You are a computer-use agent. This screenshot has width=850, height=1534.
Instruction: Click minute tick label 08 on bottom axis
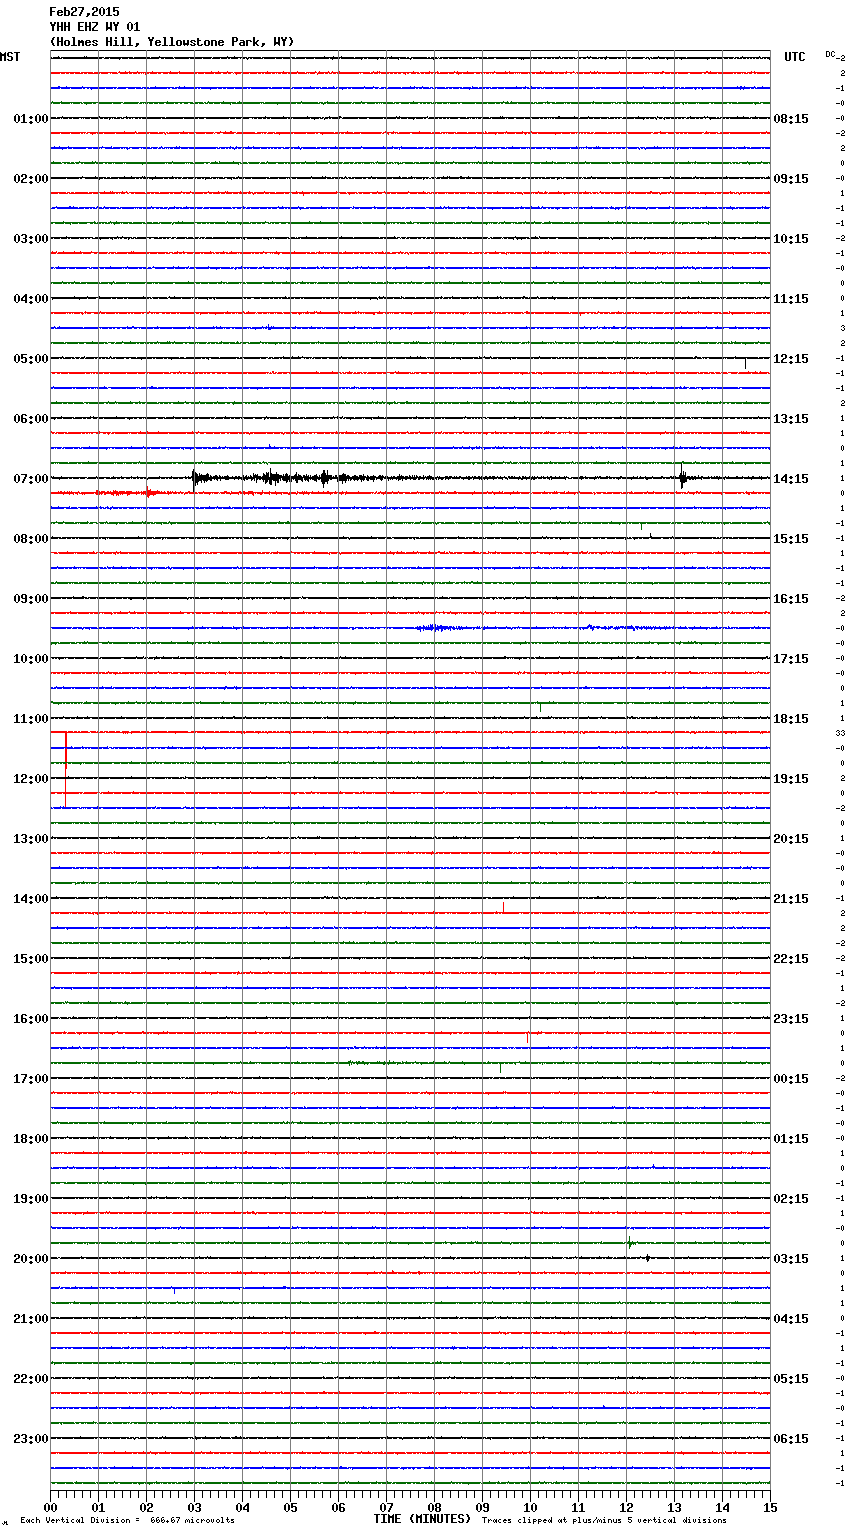(434, 1507)
